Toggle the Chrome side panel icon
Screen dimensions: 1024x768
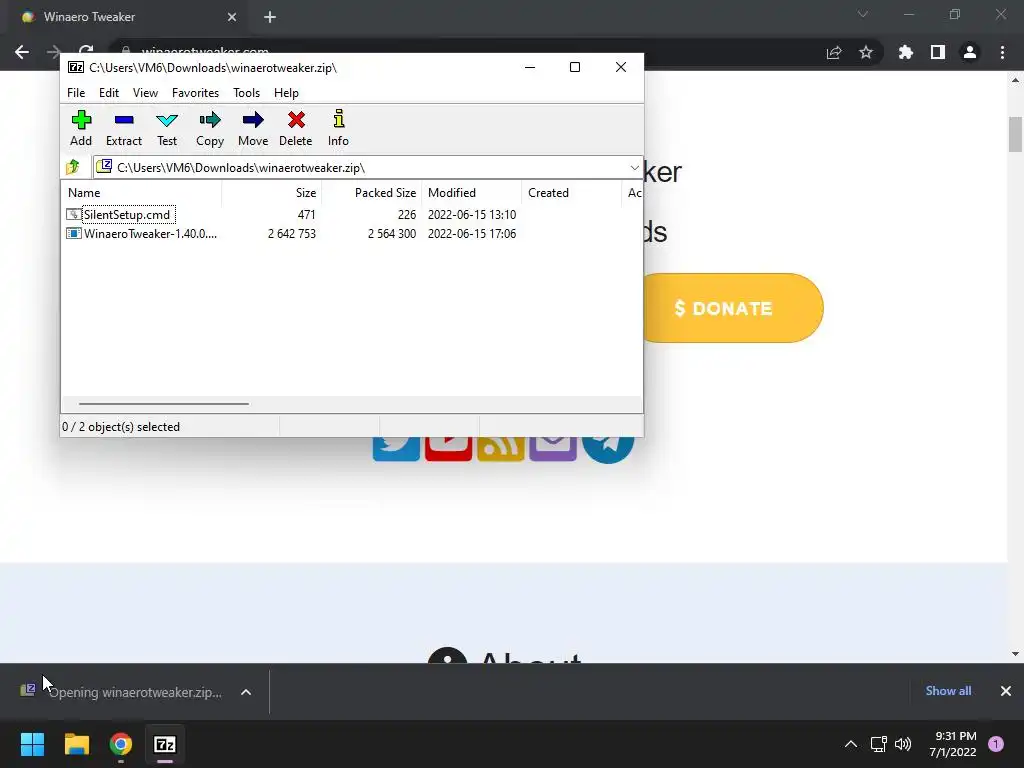point(938,52)
